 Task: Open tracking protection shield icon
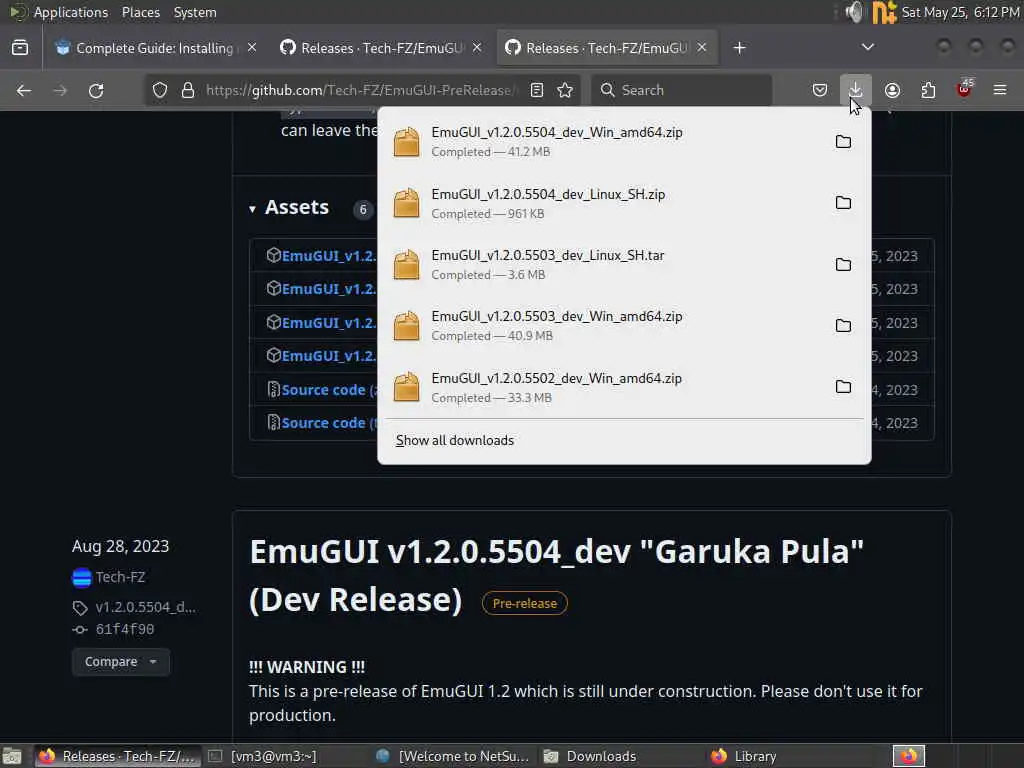coord(160,90)
